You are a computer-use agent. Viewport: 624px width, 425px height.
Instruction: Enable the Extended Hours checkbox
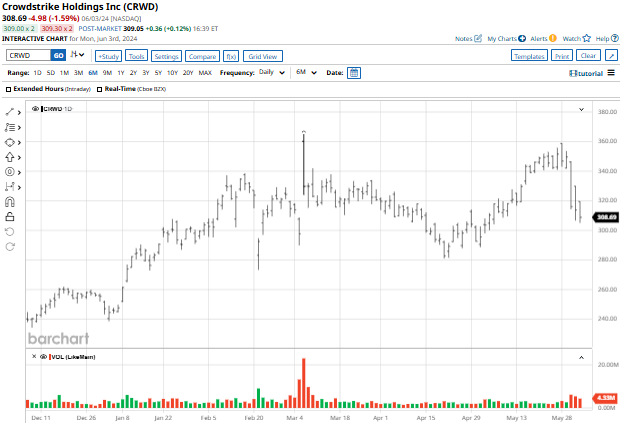point(8,89)
